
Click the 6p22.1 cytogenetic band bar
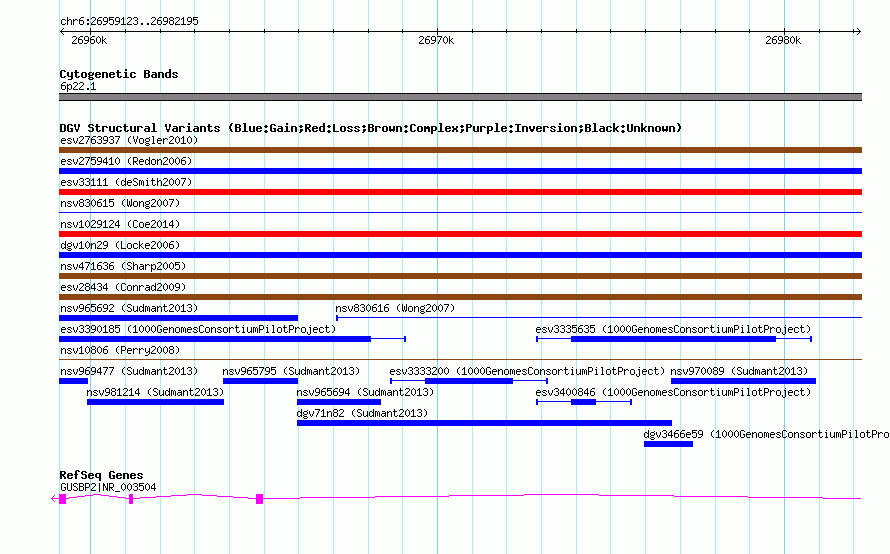[460, 97]
